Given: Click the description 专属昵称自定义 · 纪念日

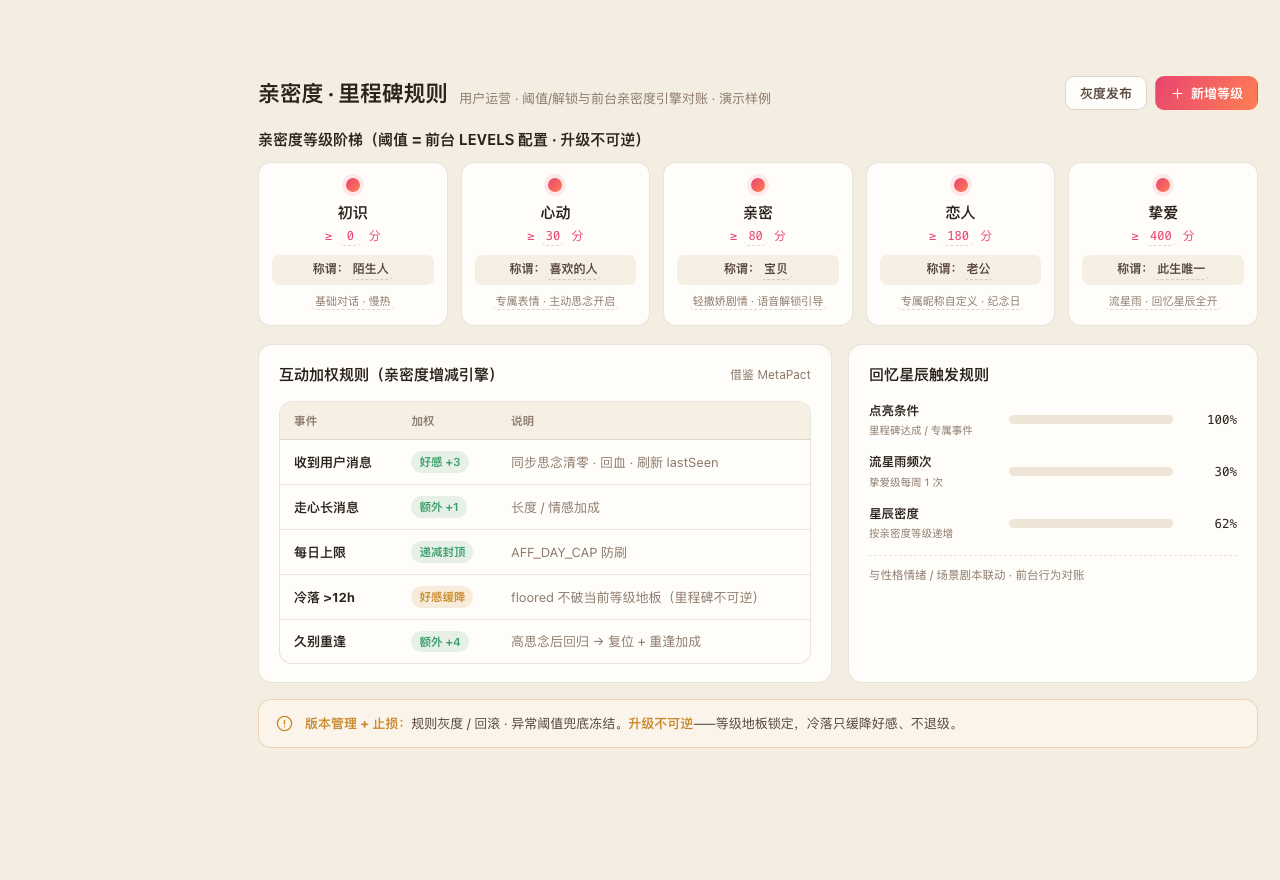Looking at the screenshot, I should tap(961, 301).
